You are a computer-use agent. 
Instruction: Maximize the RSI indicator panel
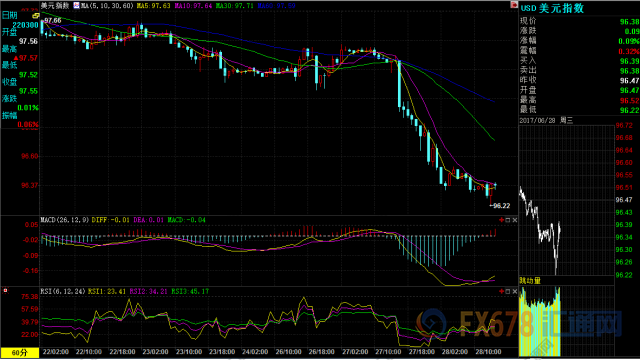point(508,291)
